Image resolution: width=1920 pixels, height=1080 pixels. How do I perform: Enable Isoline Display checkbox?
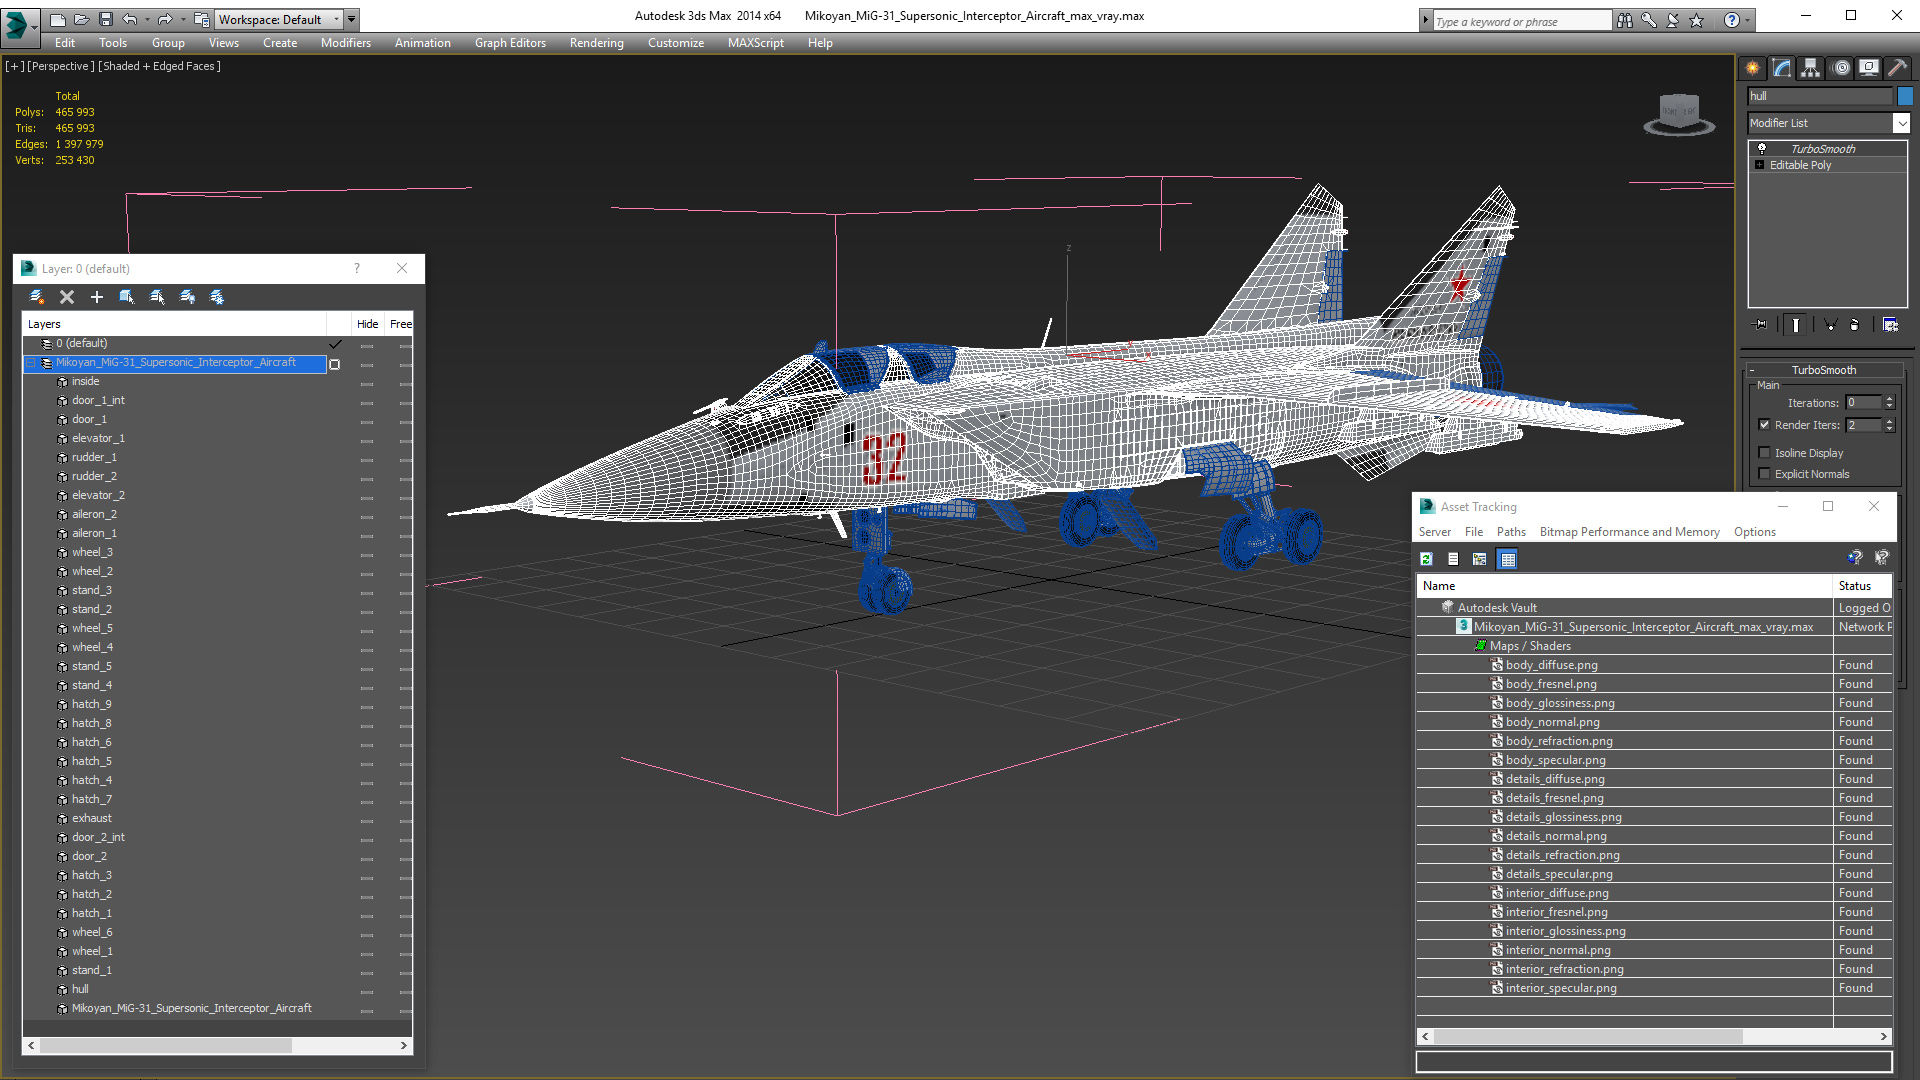pyautogui.click(x=1765, y=453)
